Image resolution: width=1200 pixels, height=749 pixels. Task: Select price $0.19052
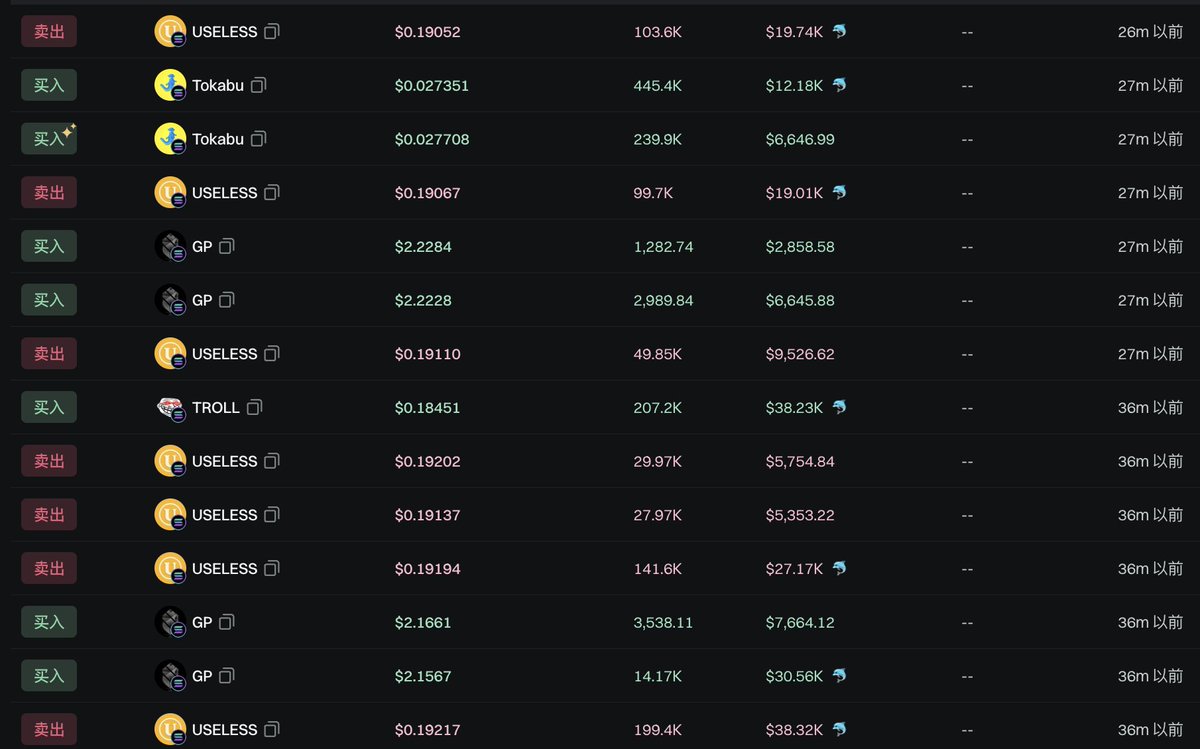click(x=427, y=32)
